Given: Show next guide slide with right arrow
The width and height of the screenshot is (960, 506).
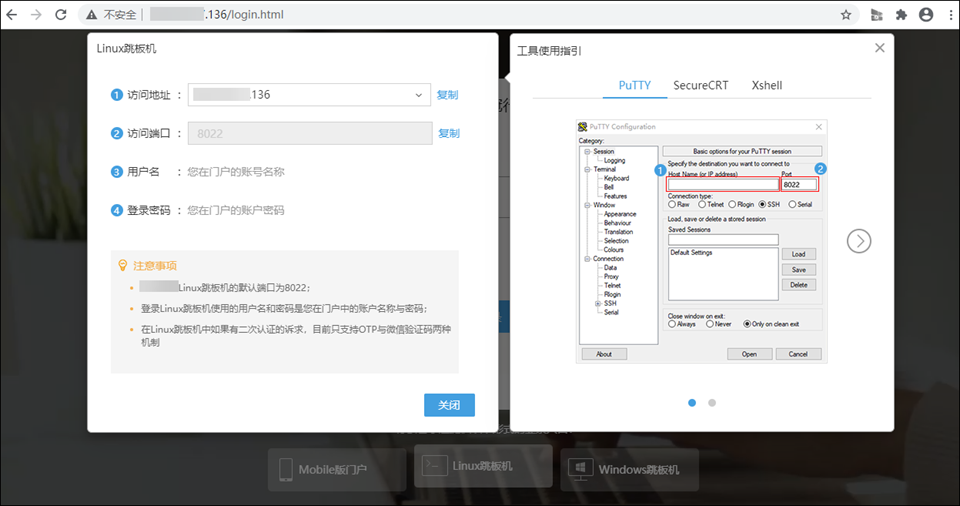Looking at the screenshot, I should (859, 241).
